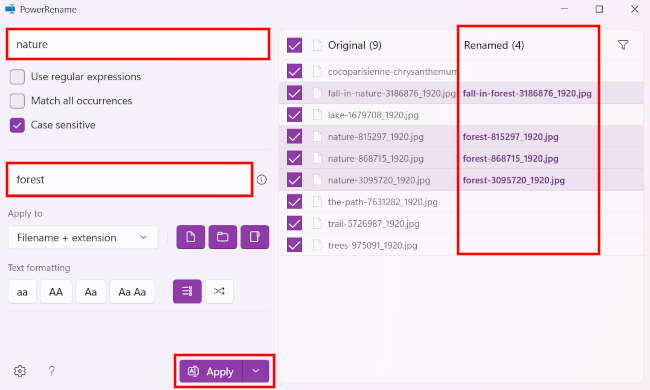Uncheck trail-5726987_1920.jpg checkbox

point(294,223)
